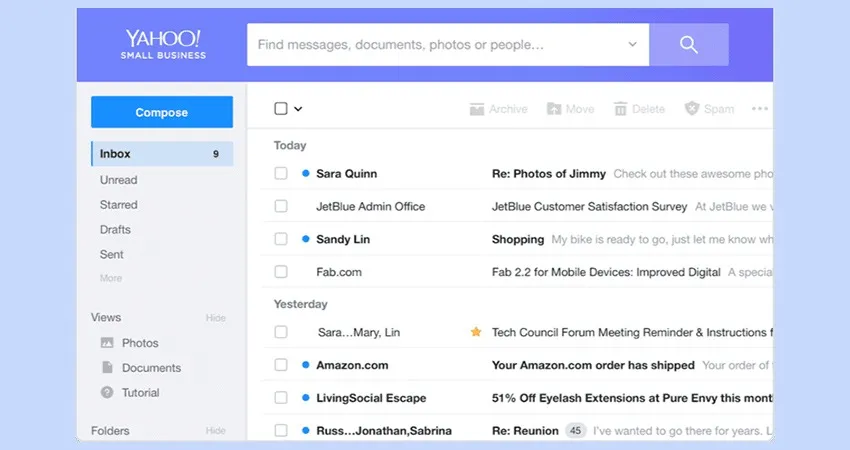The height and width of the screenshot is (450, 850).
Task: Click the Yesterday group header
Action: click(x=300, y=304)
